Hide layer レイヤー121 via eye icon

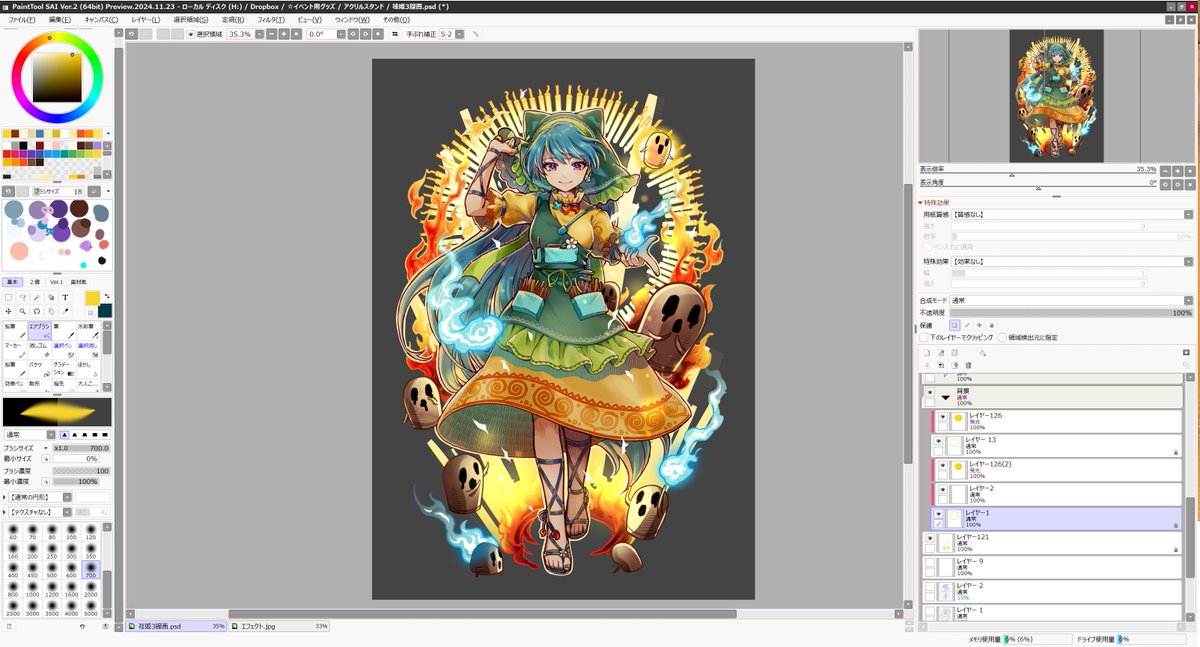pyautogui.click(x=929, y=538)
